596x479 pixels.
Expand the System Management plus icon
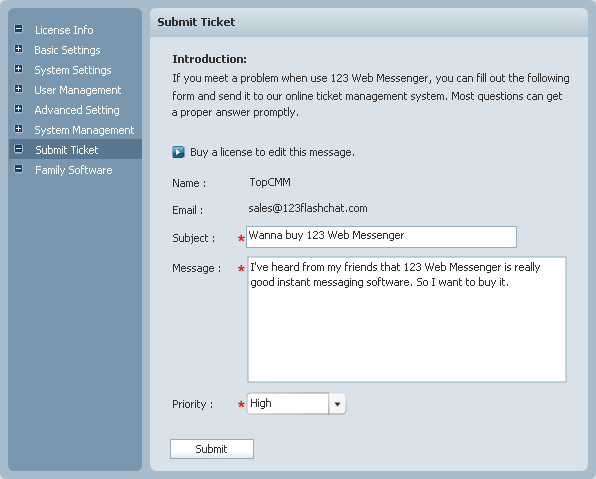(18, 129)
